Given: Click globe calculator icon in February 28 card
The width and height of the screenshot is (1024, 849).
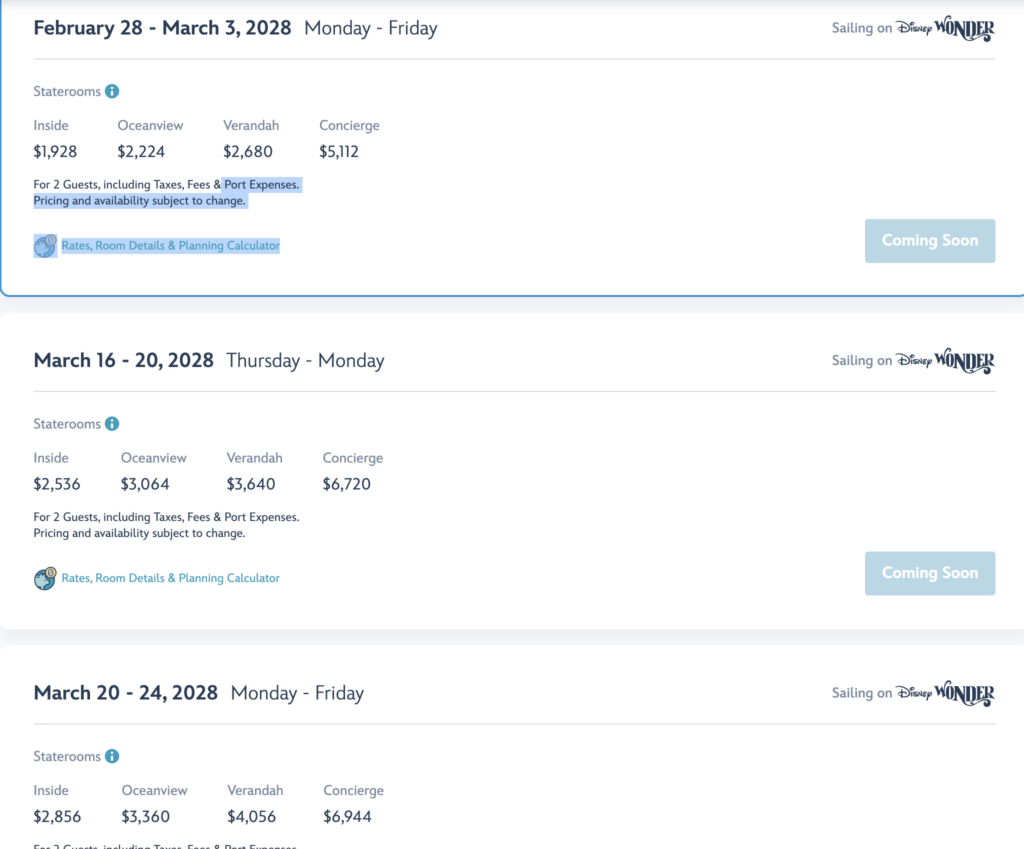Looking at the screenshot, I should tap(45, 246).
